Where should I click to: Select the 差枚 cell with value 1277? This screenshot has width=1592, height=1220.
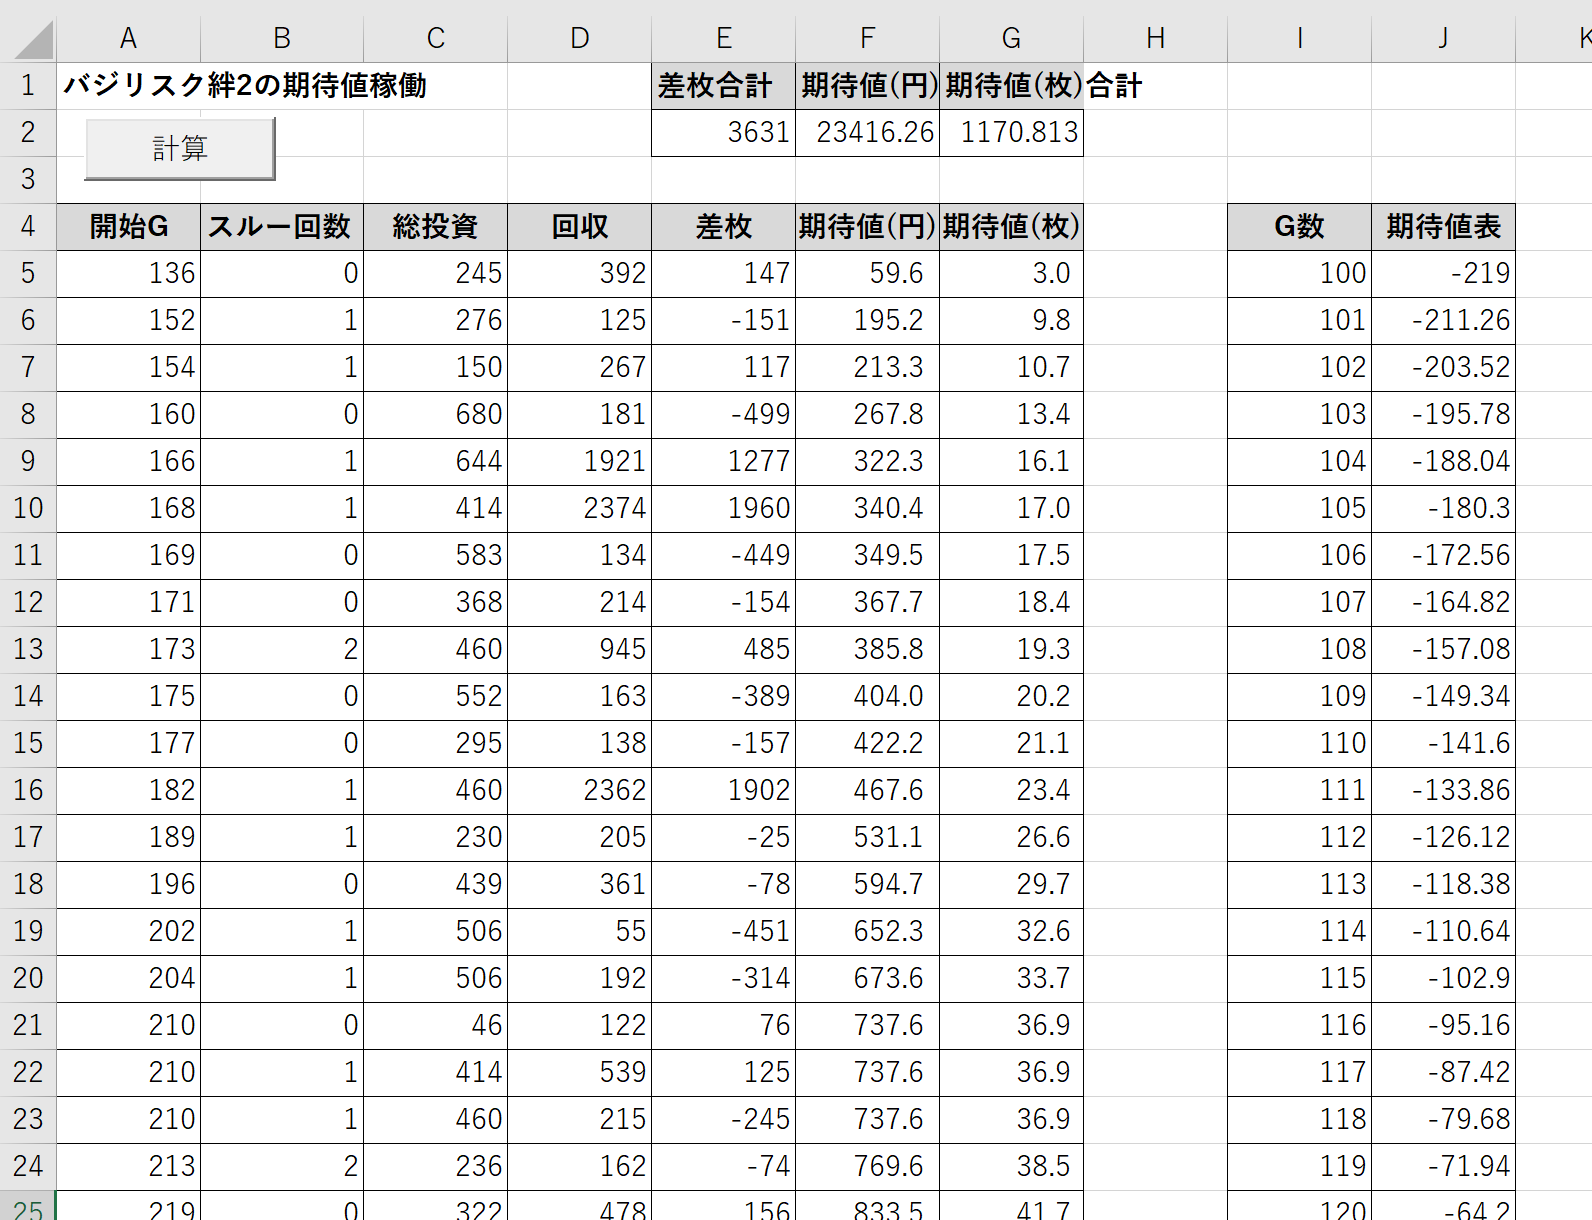coord(723,461)
